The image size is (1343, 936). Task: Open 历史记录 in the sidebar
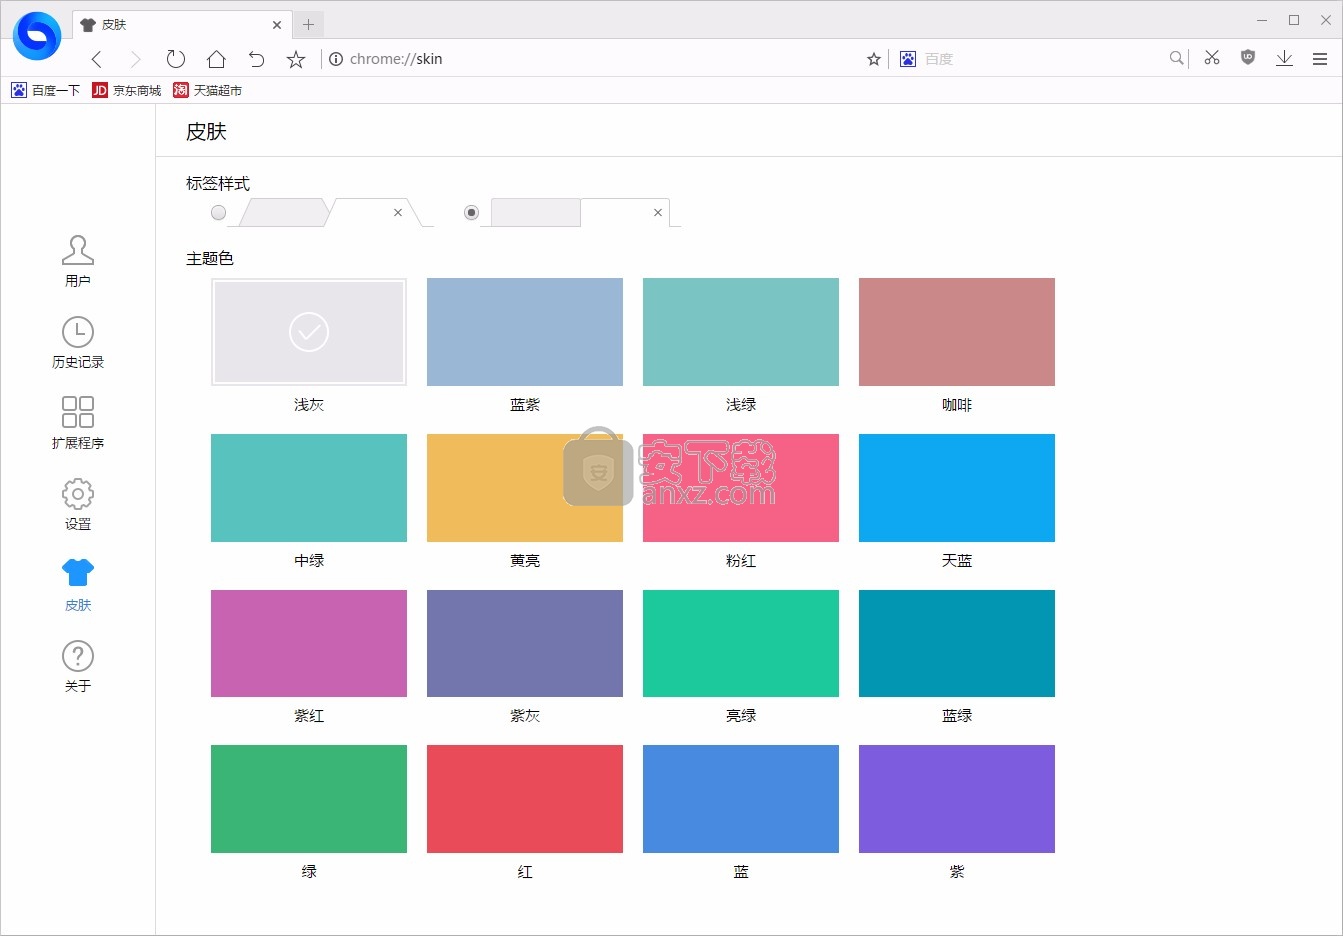pyautogui.click(x=78, y=342)
